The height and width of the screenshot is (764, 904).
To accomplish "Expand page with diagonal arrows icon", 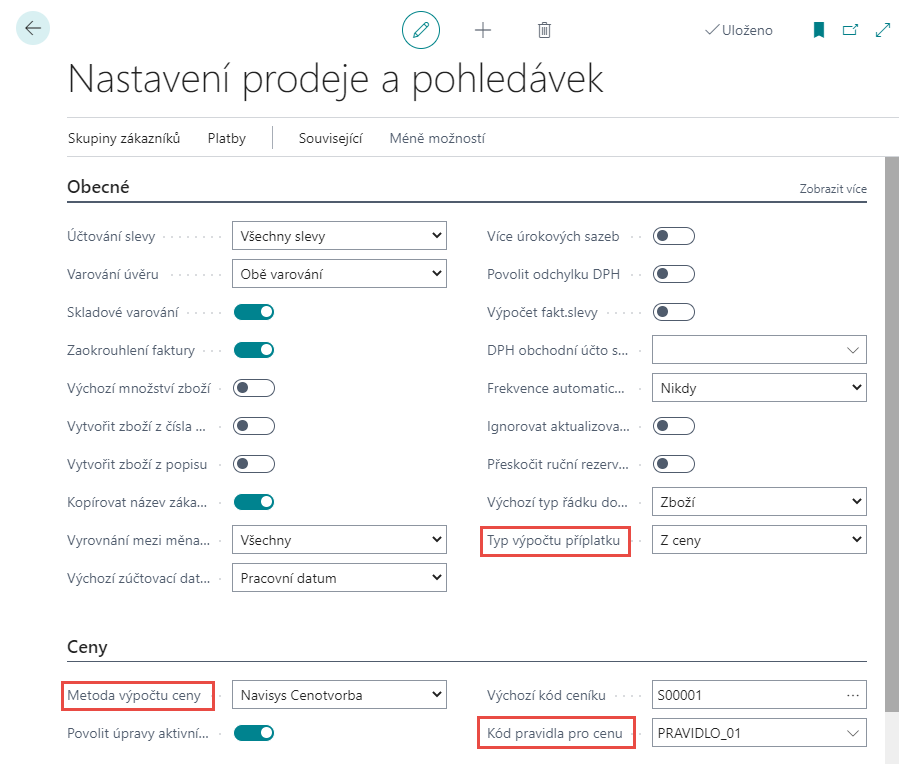I will [x=883, y=30].
